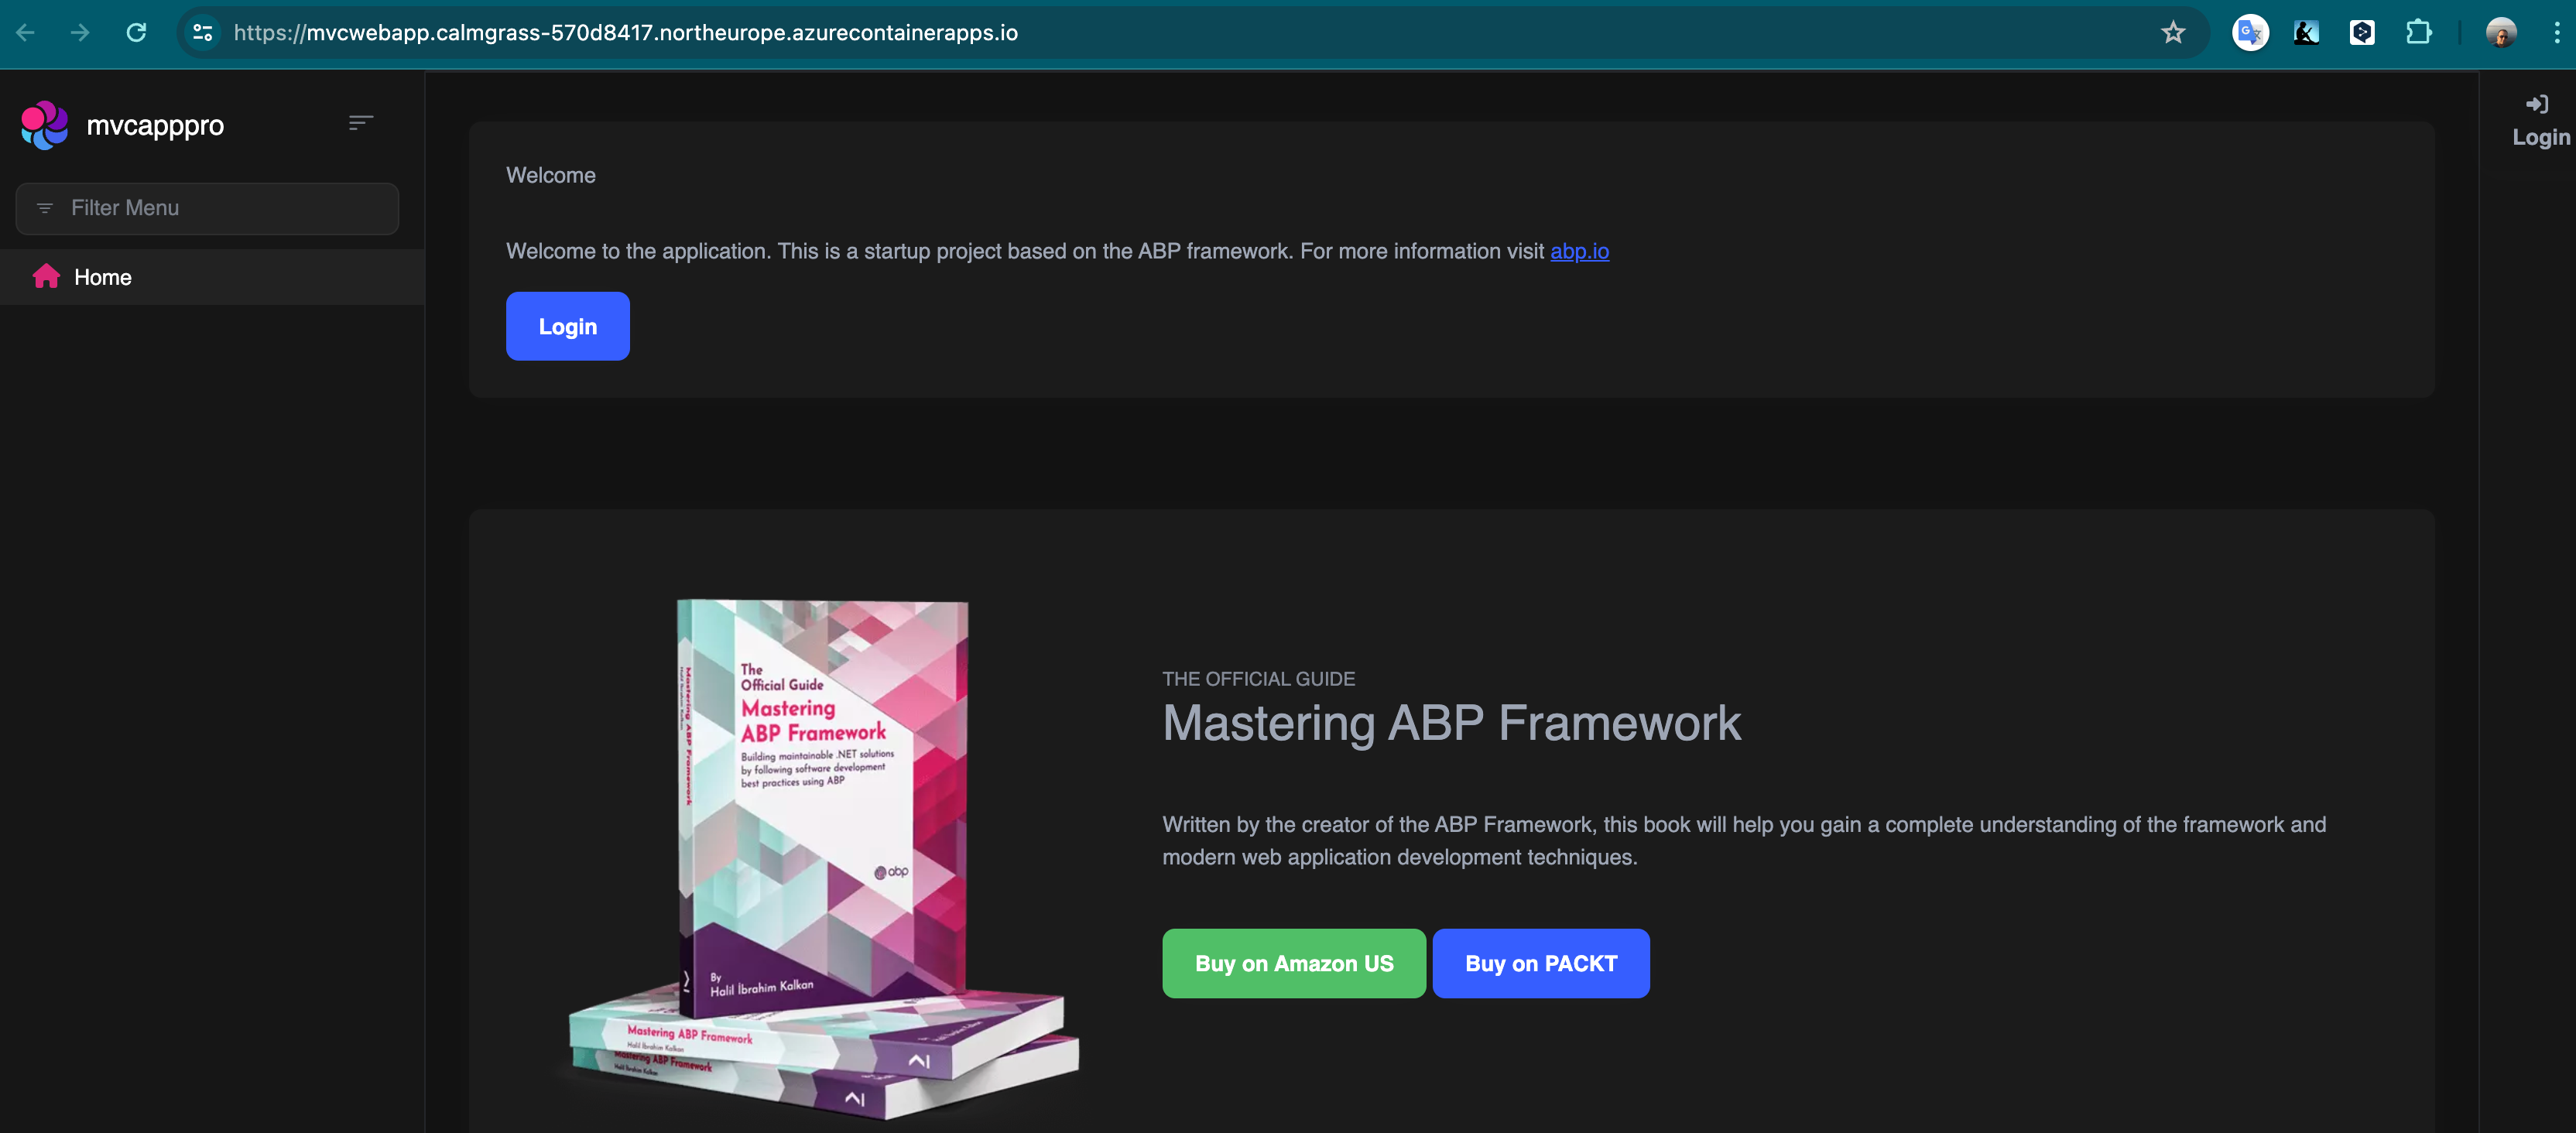2576x1133 pixels.
Task: Click the pink Home icon in sidebar
Action: click(x=46, y=276)
